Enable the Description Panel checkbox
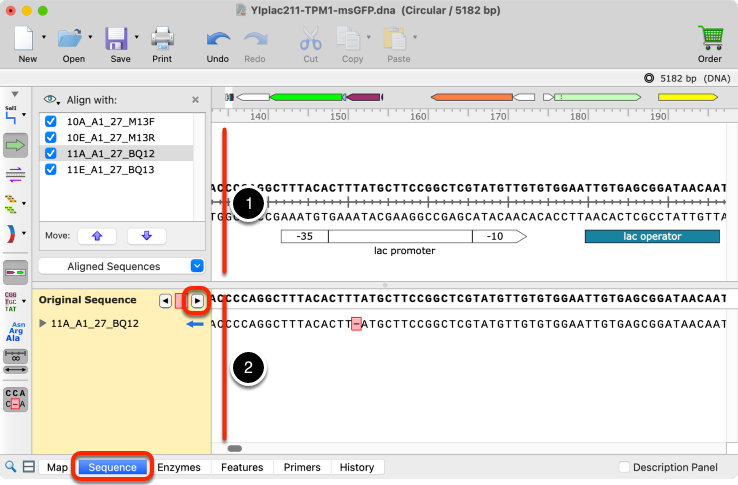This screenshot has width=738, height=485. tap(624, 467)
